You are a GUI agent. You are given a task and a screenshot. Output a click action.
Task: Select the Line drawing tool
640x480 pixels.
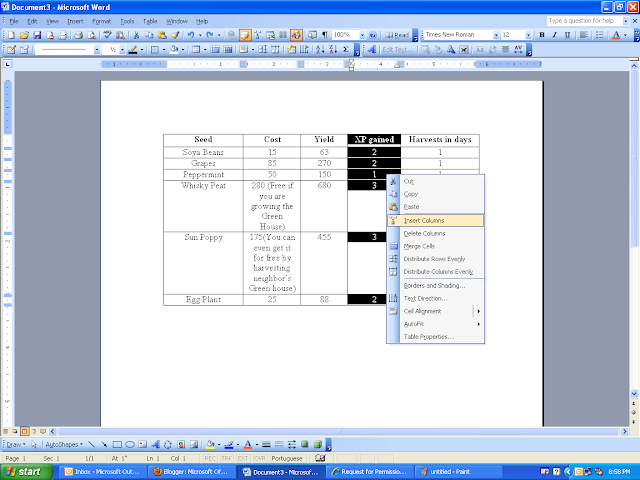(x=91, y=444)
